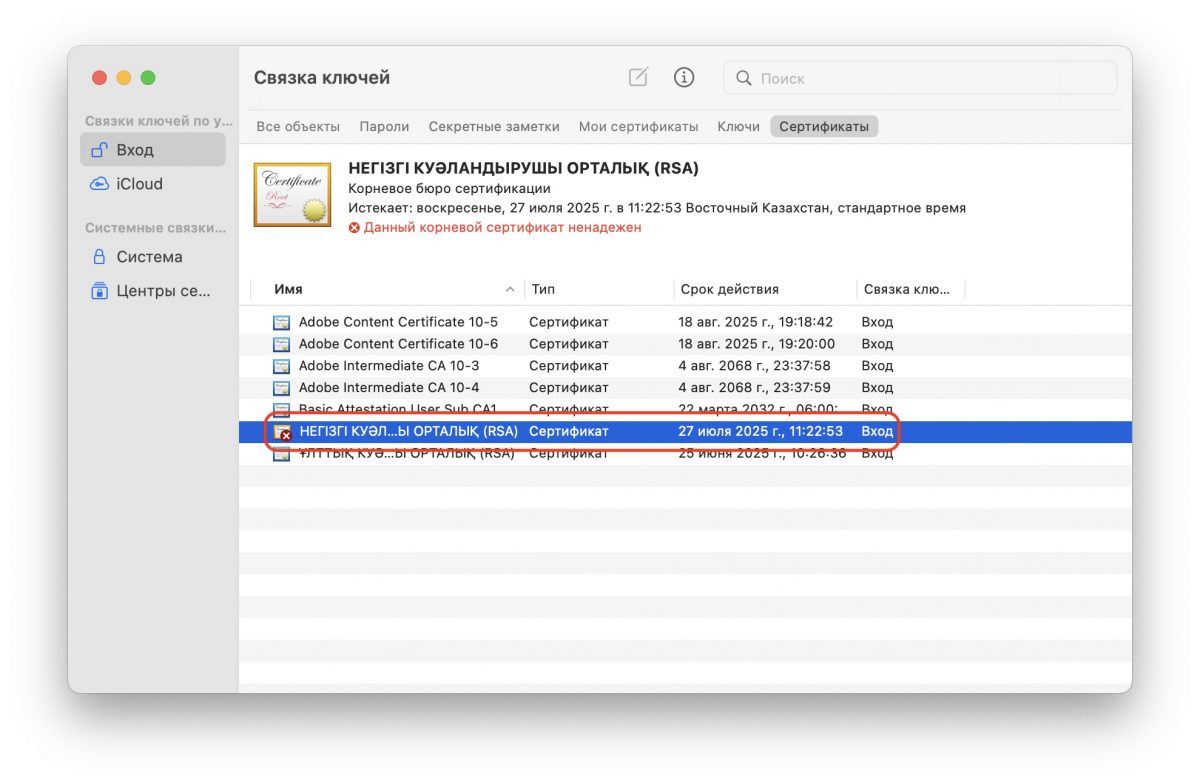Screen dimensions: 1200x783
Task: Click date 4 авг. 2068 г., 23:37:58
Action: tap(754, 366)
